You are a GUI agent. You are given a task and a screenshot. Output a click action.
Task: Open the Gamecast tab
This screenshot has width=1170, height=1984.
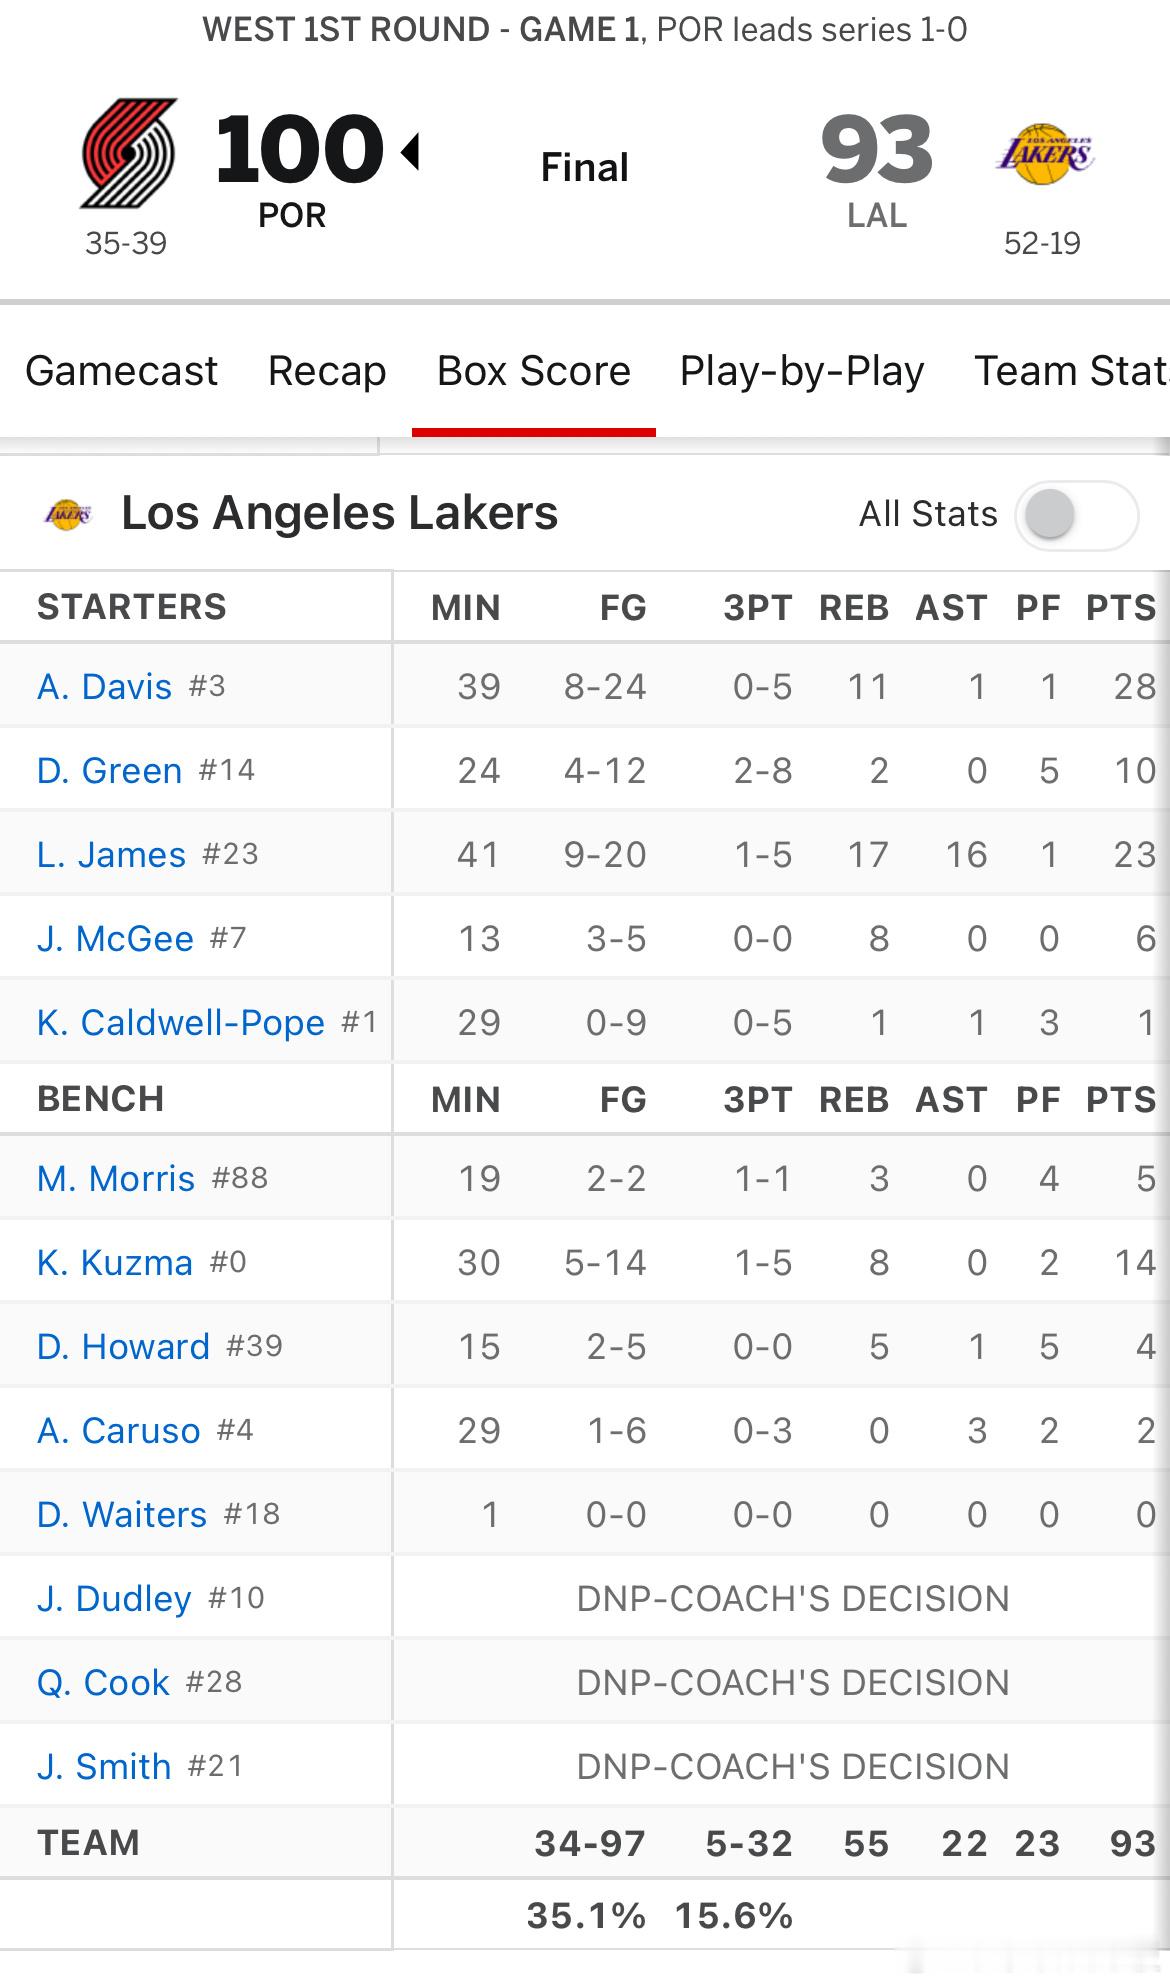pos(121,371)
